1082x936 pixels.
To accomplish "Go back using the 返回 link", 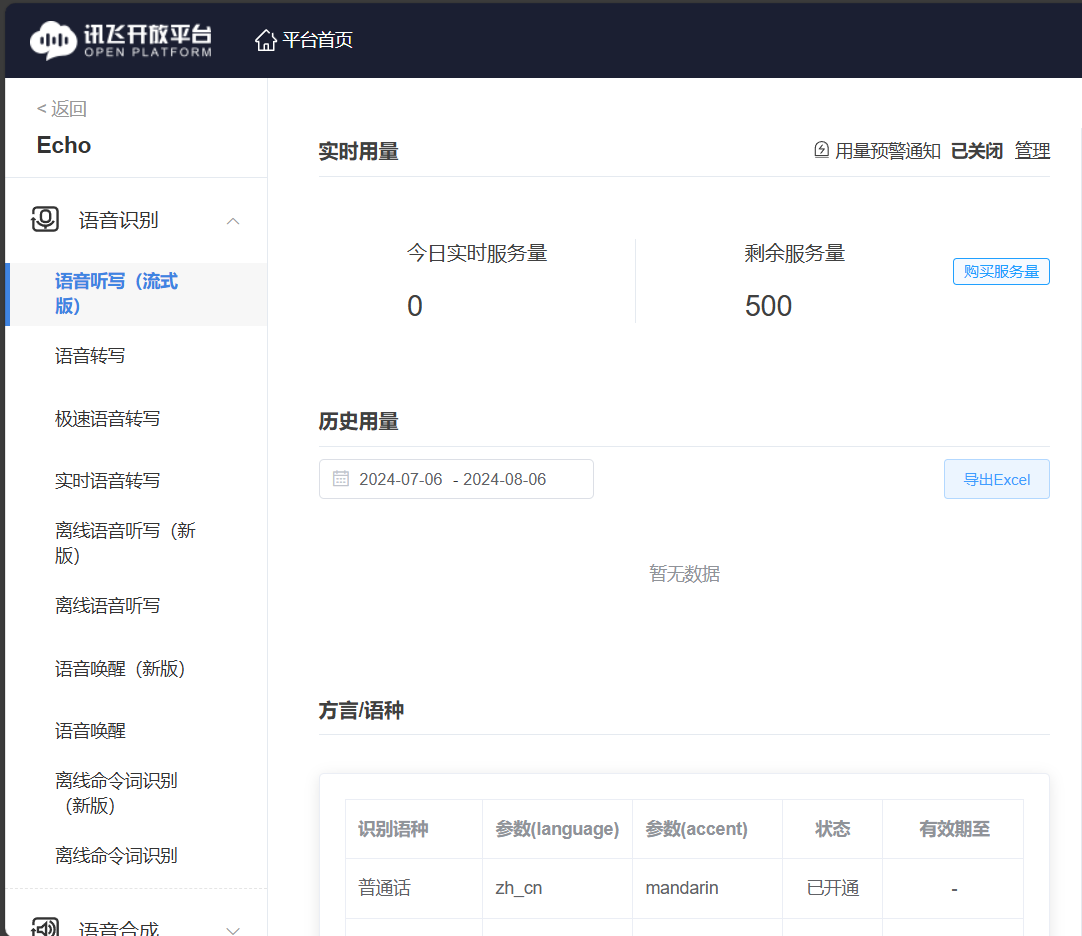I will pos(60,107).
